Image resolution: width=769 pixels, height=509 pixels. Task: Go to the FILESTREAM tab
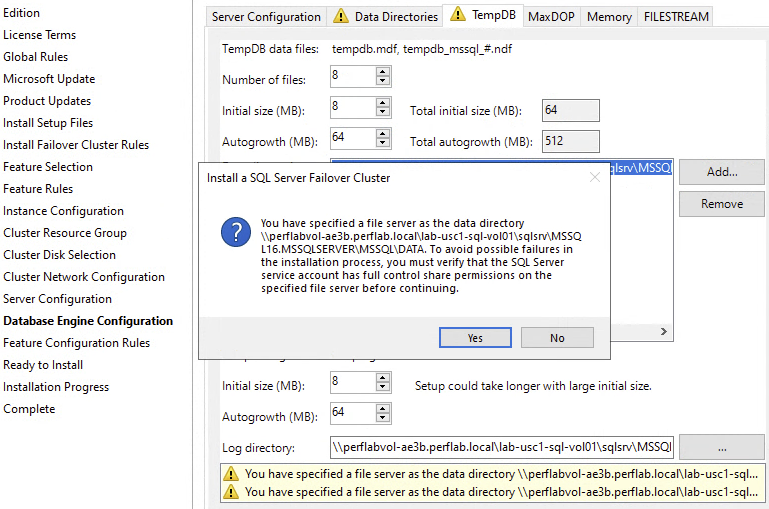pyautogui.click(x=676, y=17)
